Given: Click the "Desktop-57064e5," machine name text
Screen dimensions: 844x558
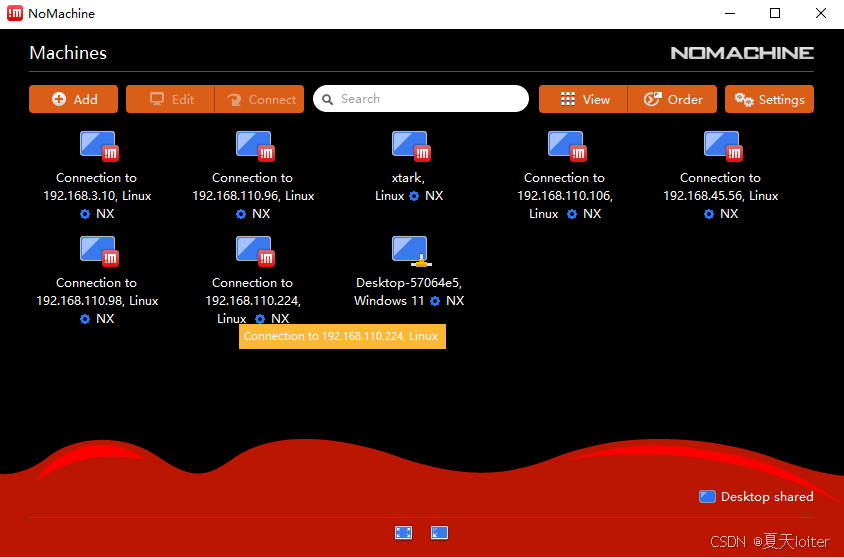Looking at the screenshot, I should point(409,283).
